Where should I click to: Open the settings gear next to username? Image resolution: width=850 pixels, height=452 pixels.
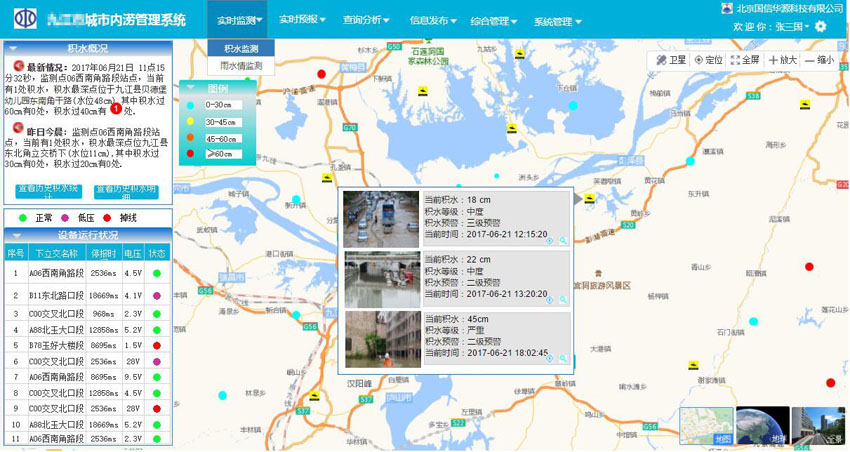click(821, 27)
